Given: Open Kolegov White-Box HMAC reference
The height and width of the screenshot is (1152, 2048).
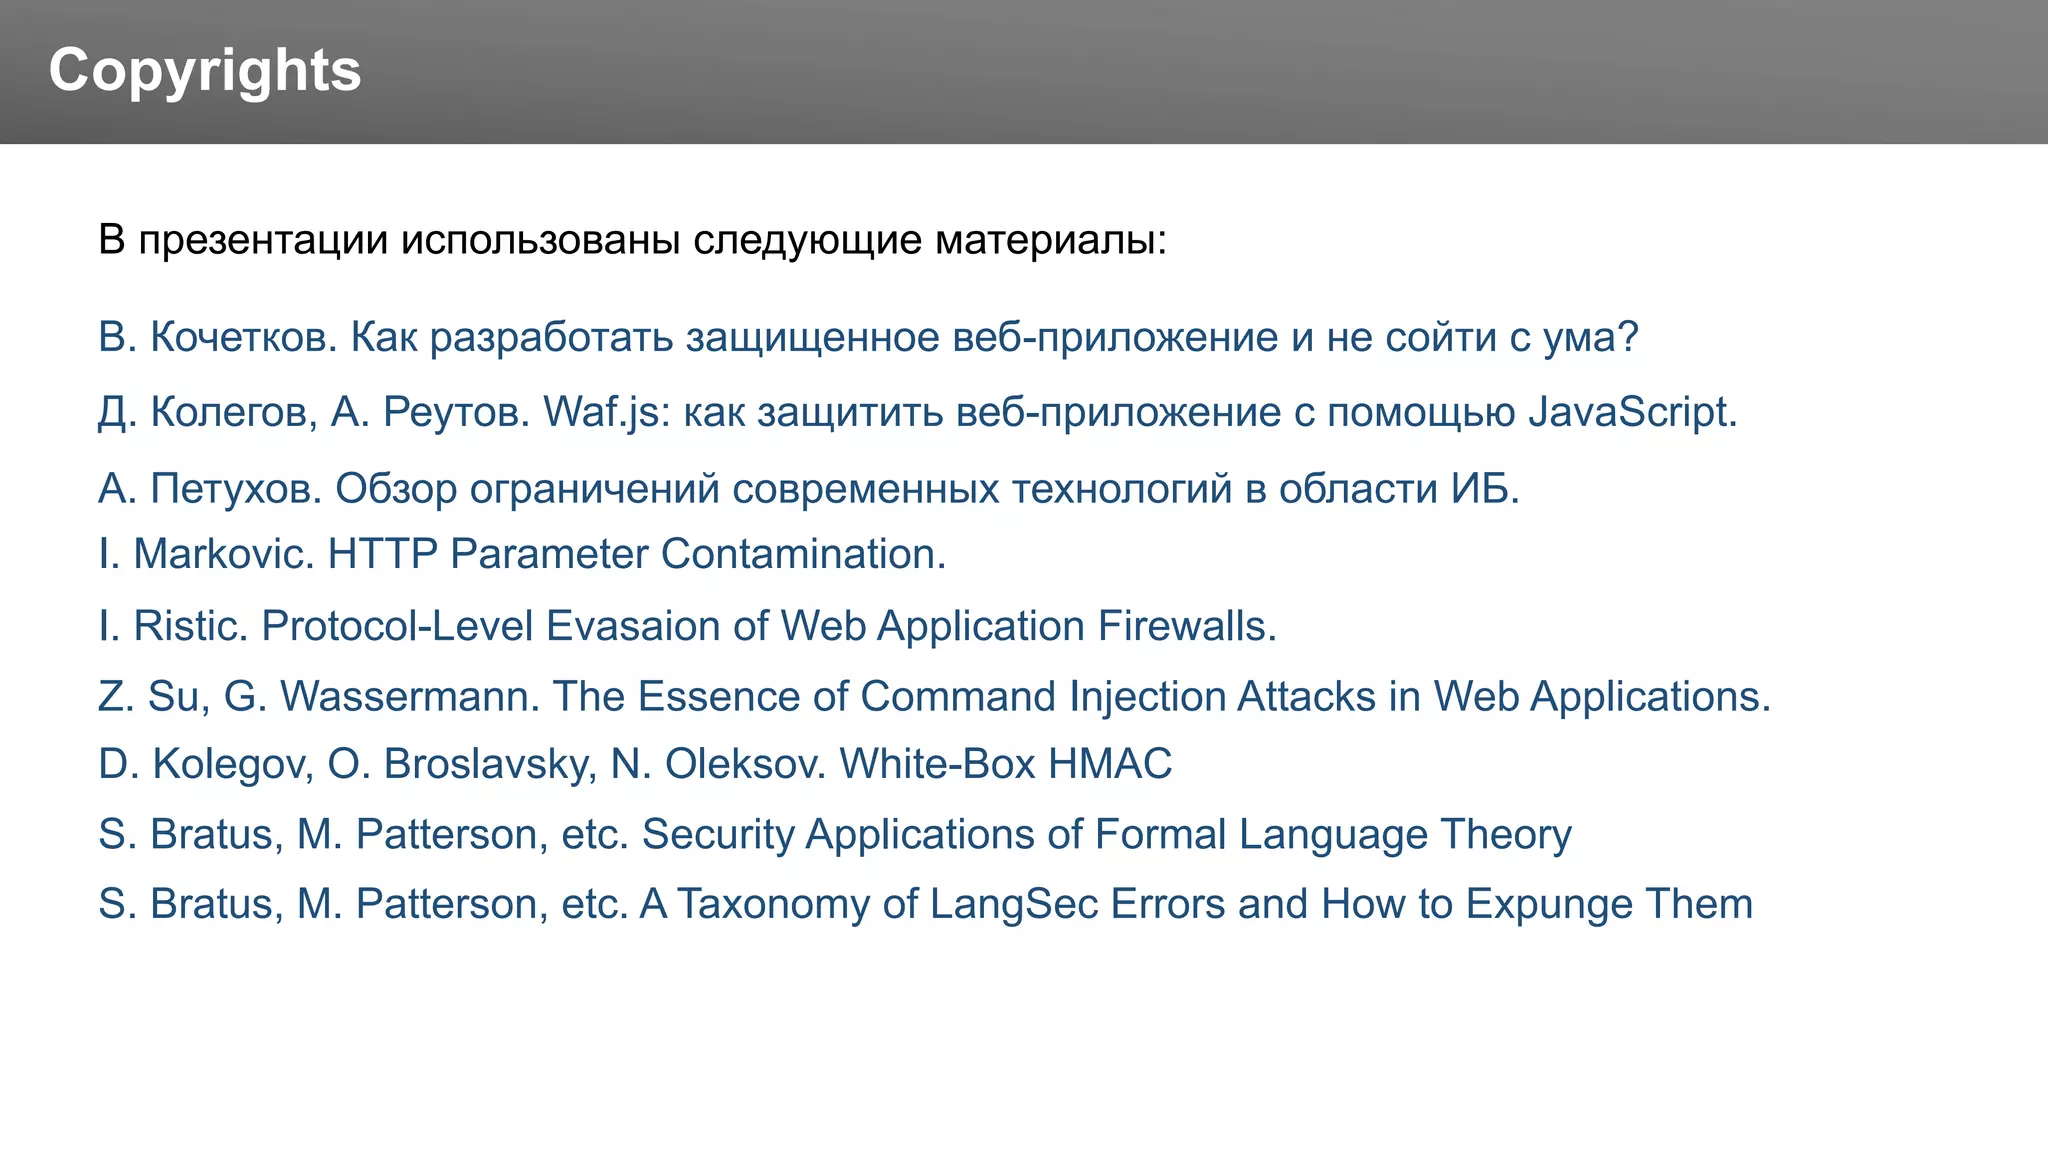Looking at the screenshot, I should [x=635, y=765].
